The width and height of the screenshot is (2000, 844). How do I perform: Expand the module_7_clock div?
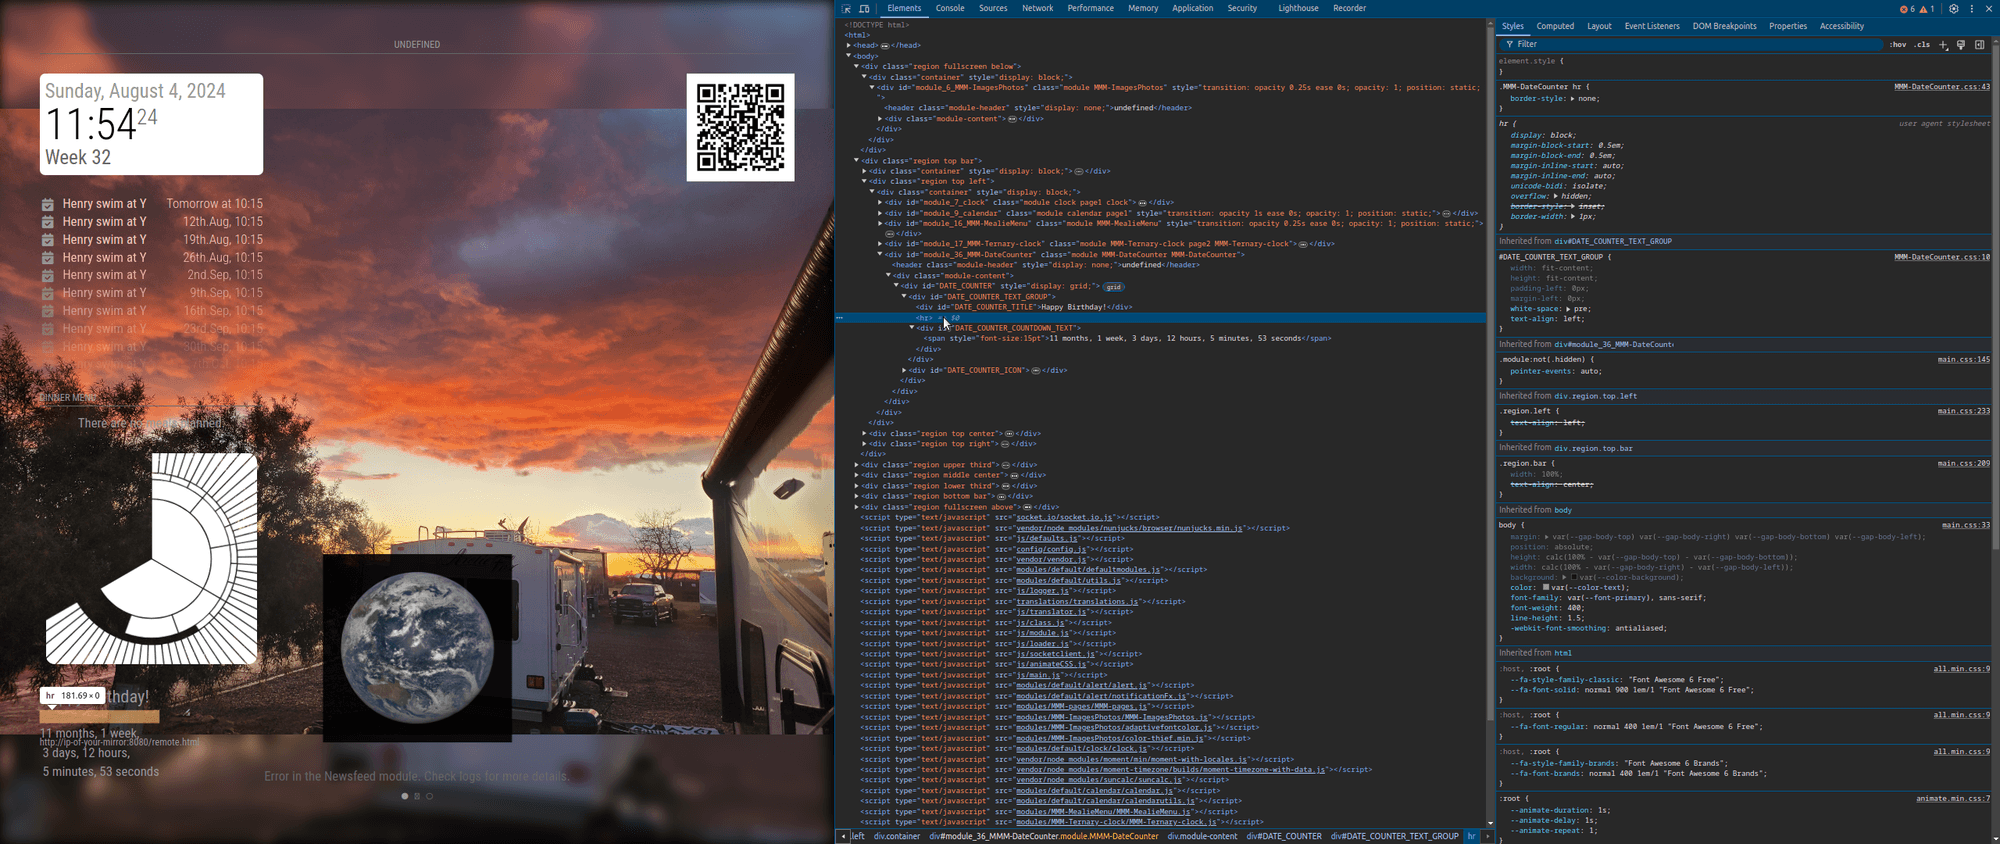(880, 202)
